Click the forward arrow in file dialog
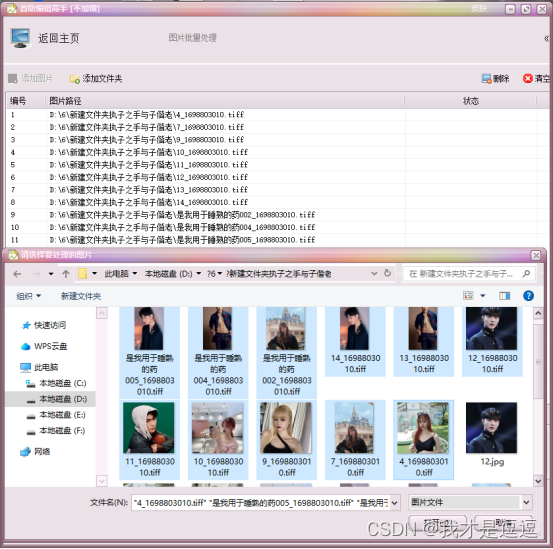The image size is (553, 549). tap(36, 274)
